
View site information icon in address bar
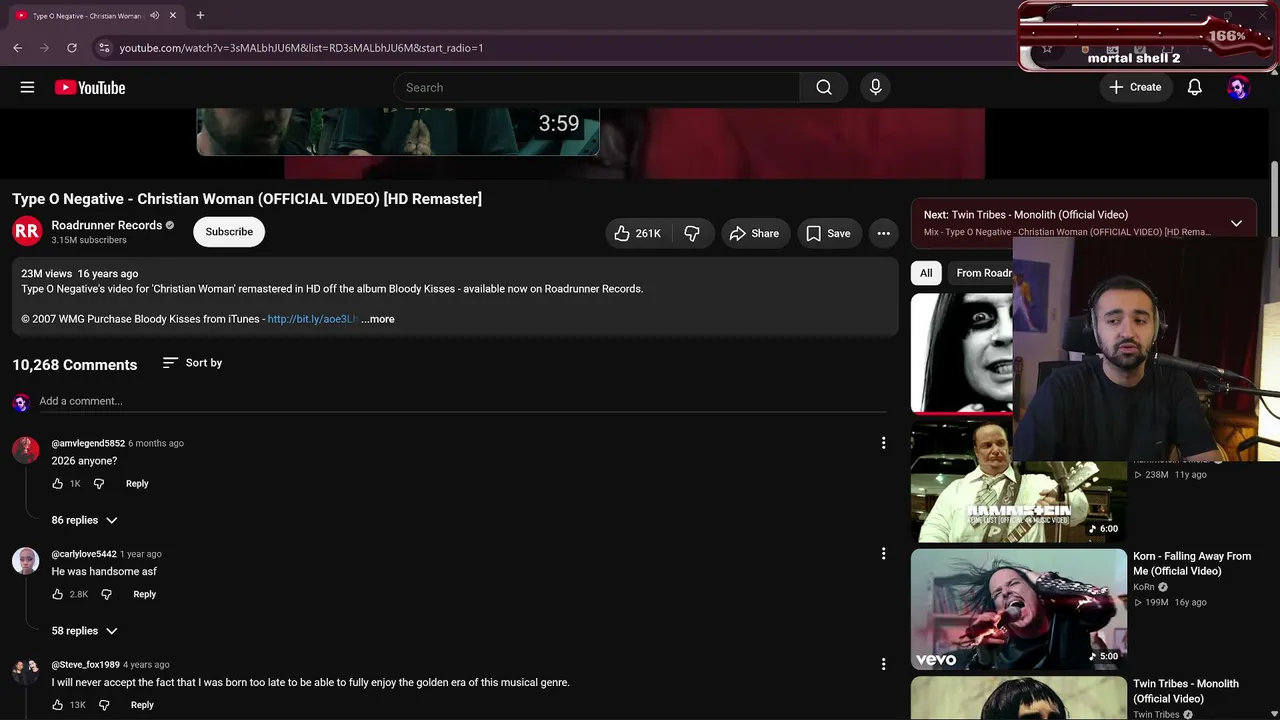pos(103,47)
